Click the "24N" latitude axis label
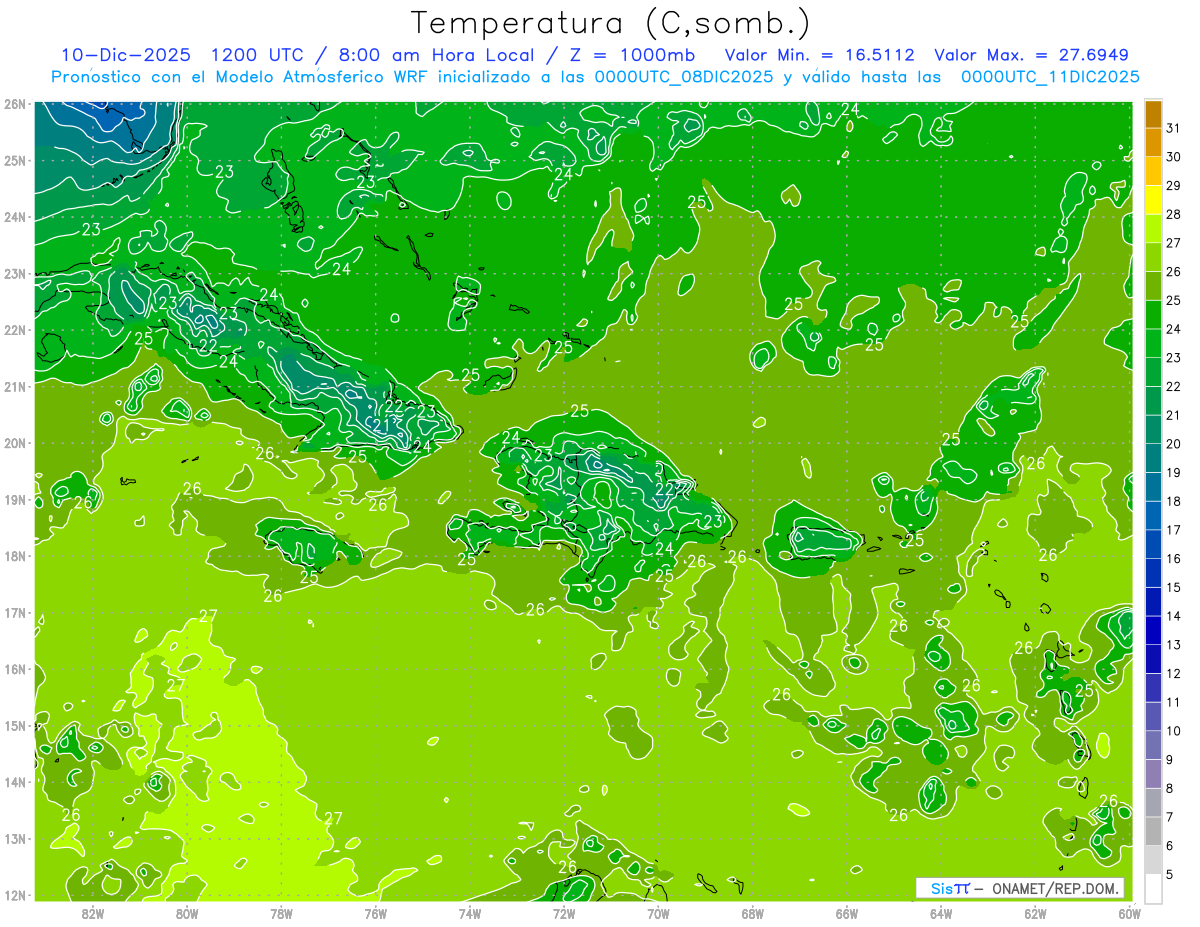Viewport: 1200px width, 927px height. click(x=14, y=216)
